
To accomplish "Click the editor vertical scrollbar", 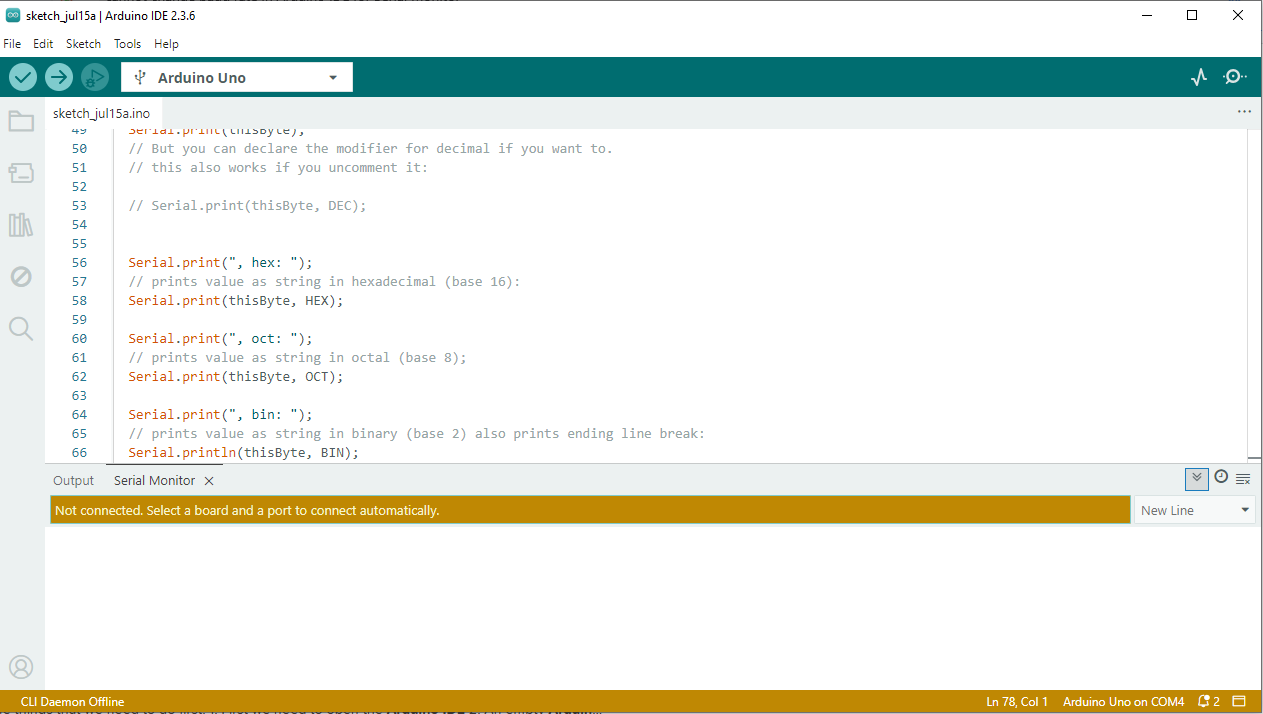I will [x=1256, y=290].
